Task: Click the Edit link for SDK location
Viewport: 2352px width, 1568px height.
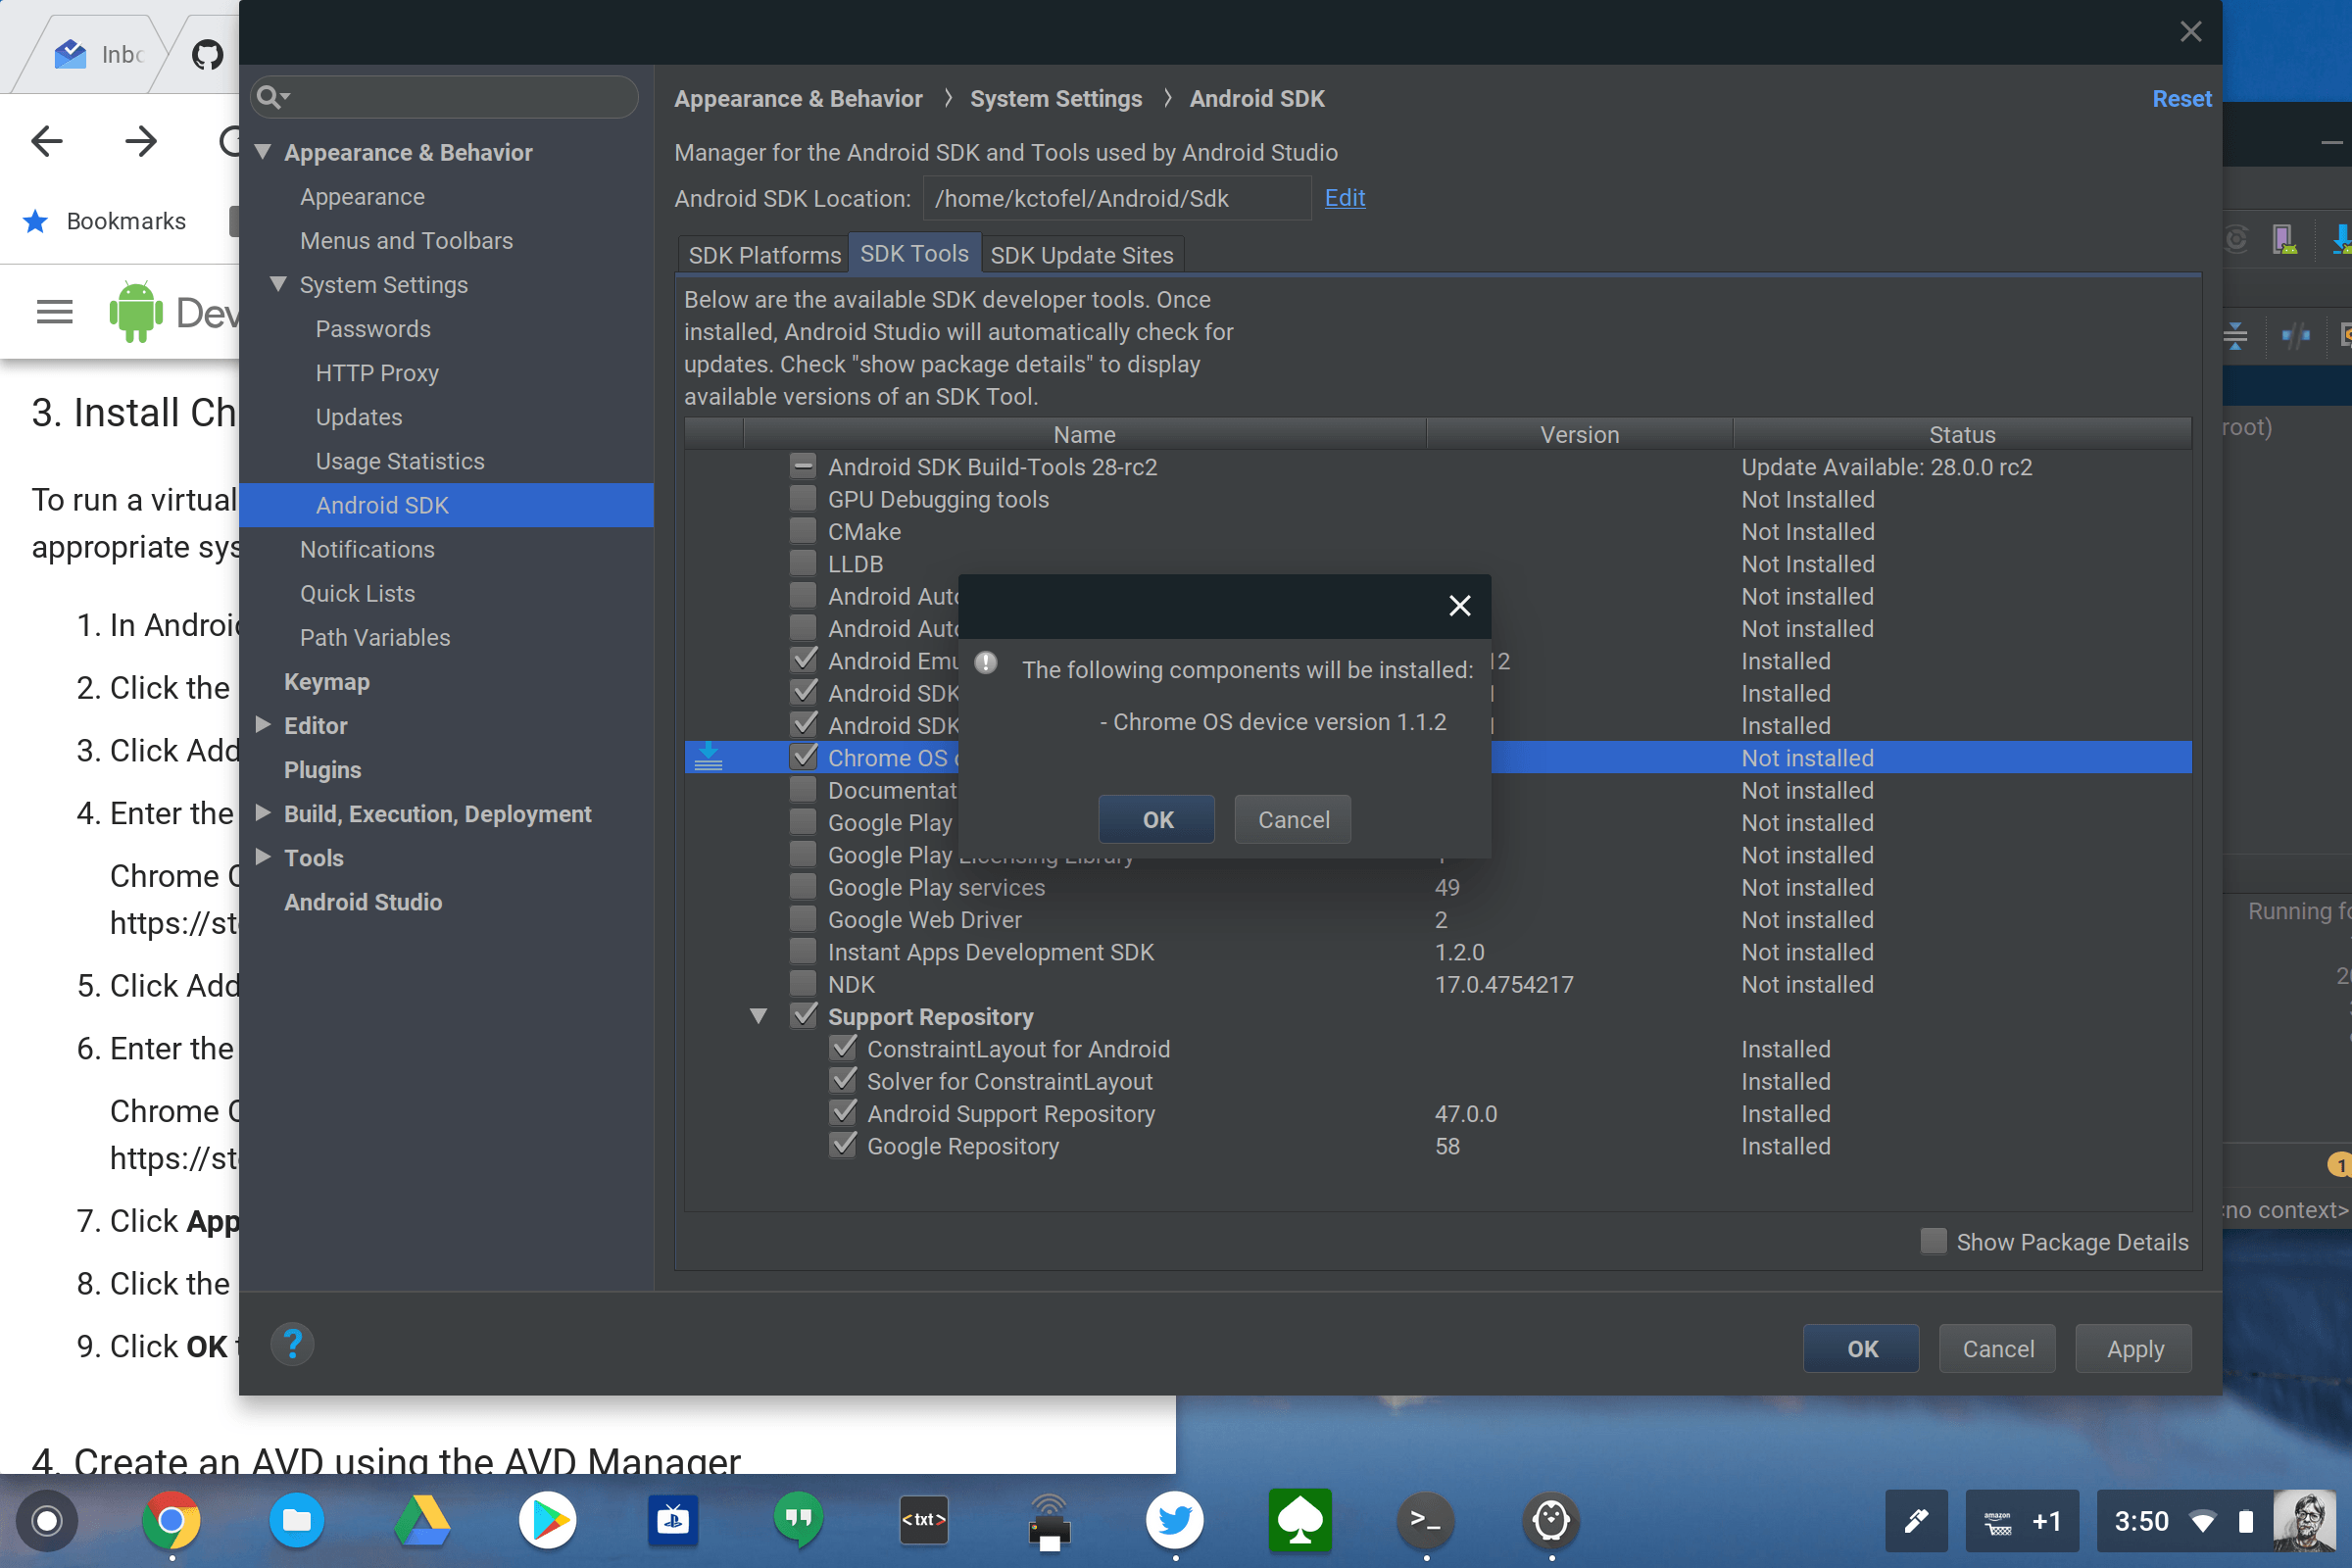Action: [x=1345, y=197]
